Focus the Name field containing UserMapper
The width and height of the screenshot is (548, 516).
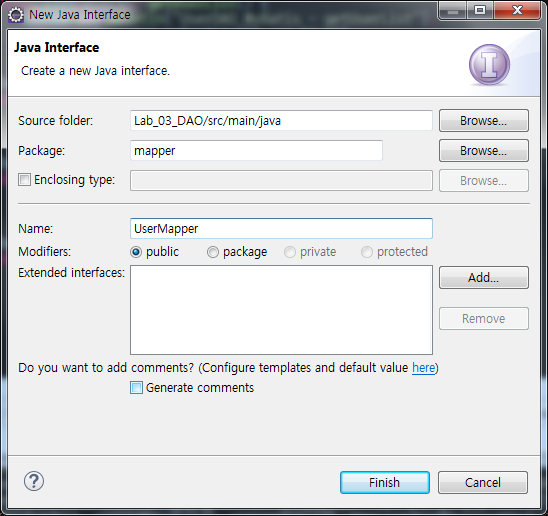[x=281, y=229]
